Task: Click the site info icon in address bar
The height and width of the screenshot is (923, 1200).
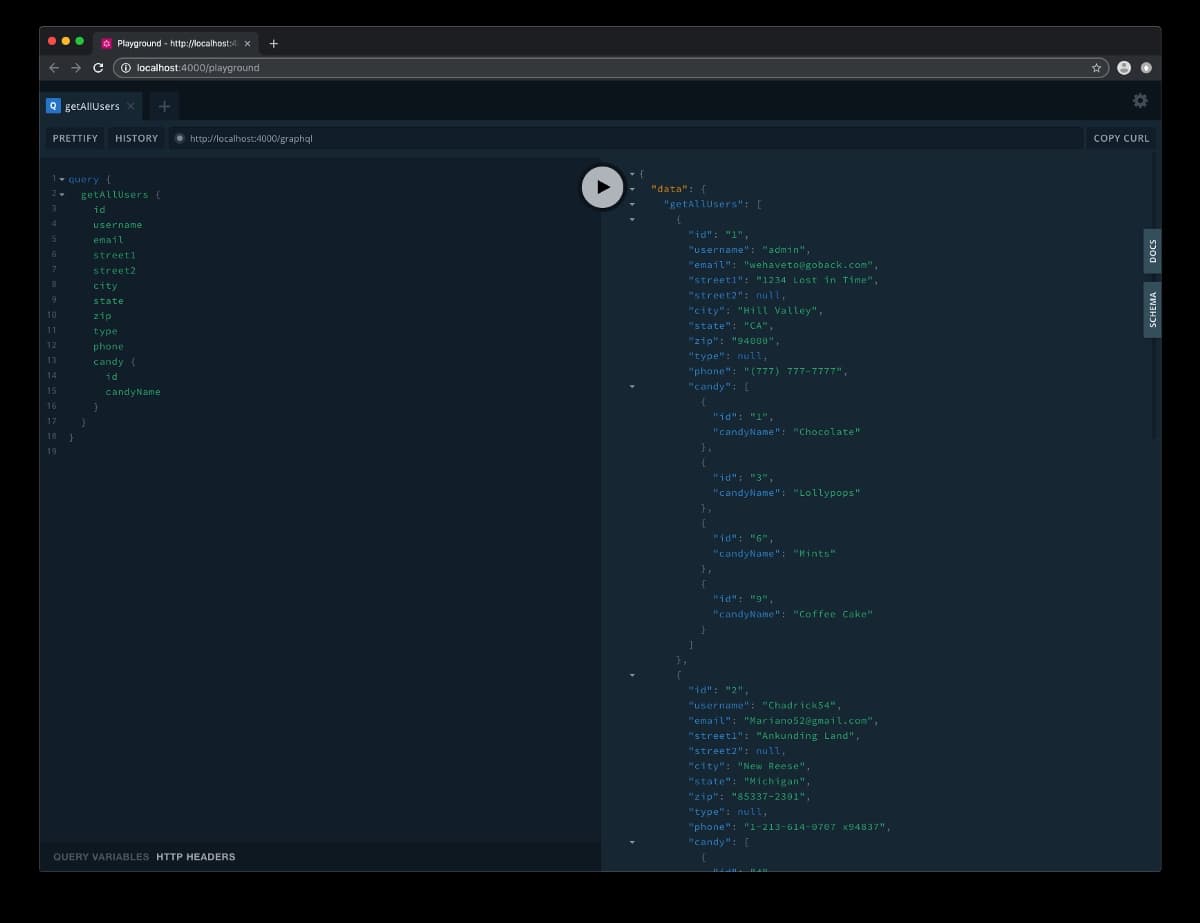Action: tap(126, 69)
